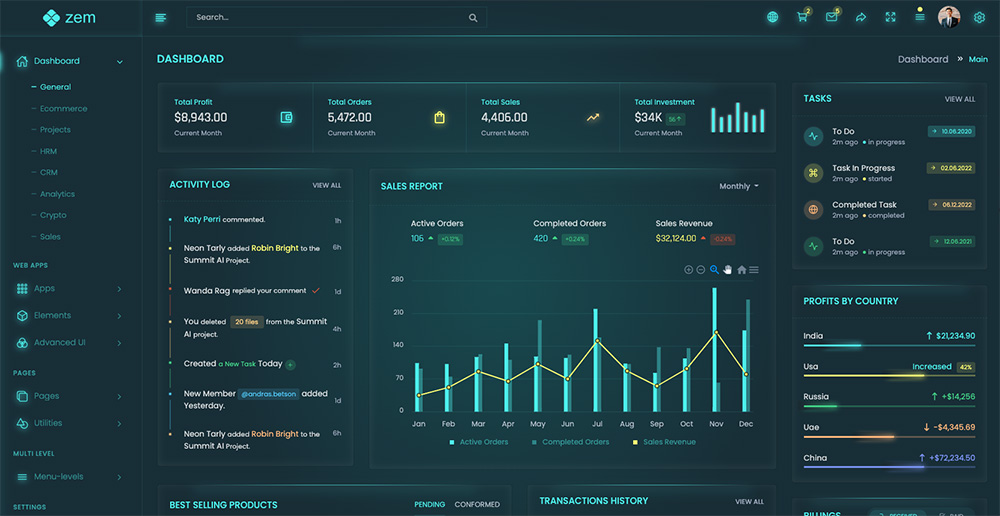
Task: Toggle Sales Revenue chart legend series
Action: 664,441
